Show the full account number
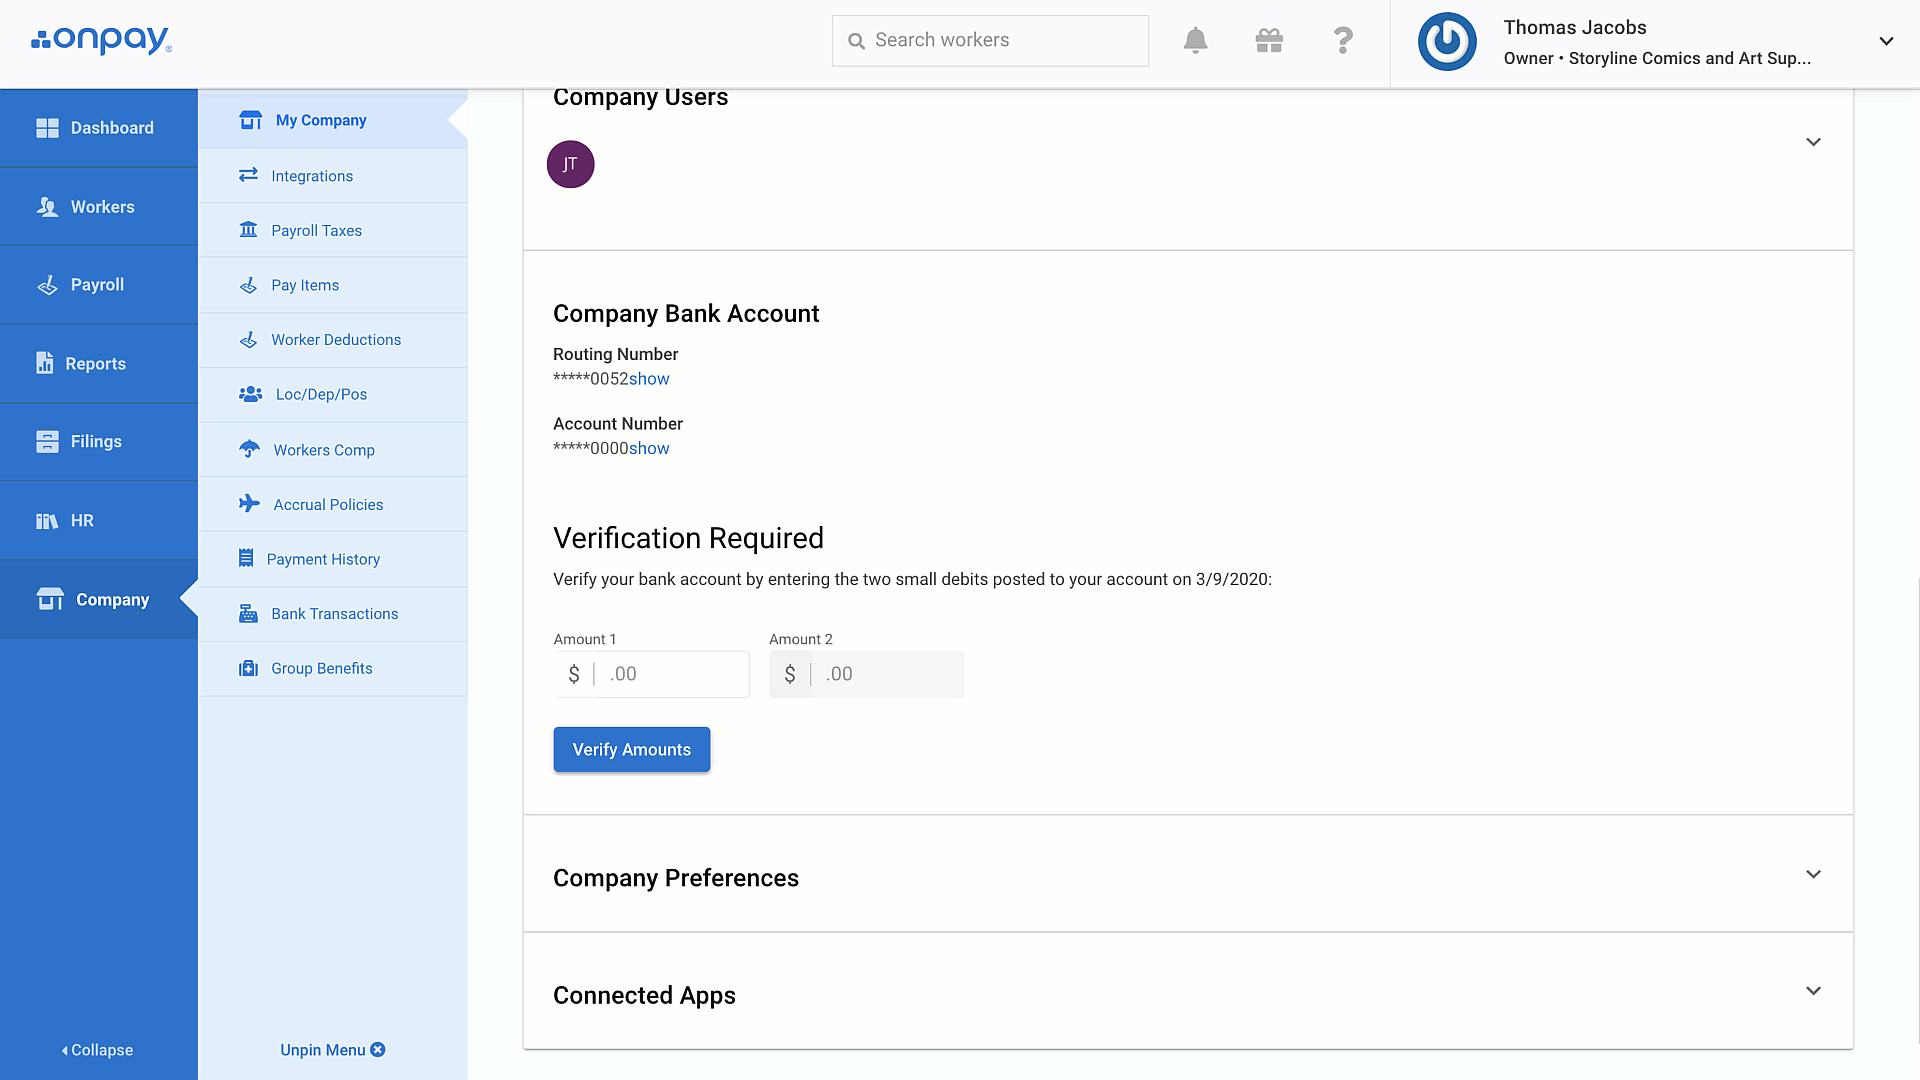This screenshot has height=1080, width=1920. pos(649,449)
